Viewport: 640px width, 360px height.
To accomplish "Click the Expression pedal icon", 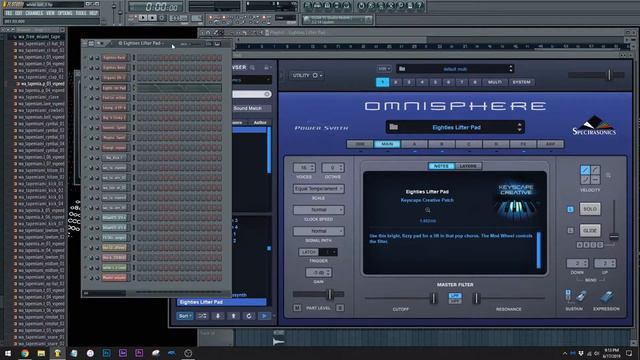I will (x=607, y=297).
